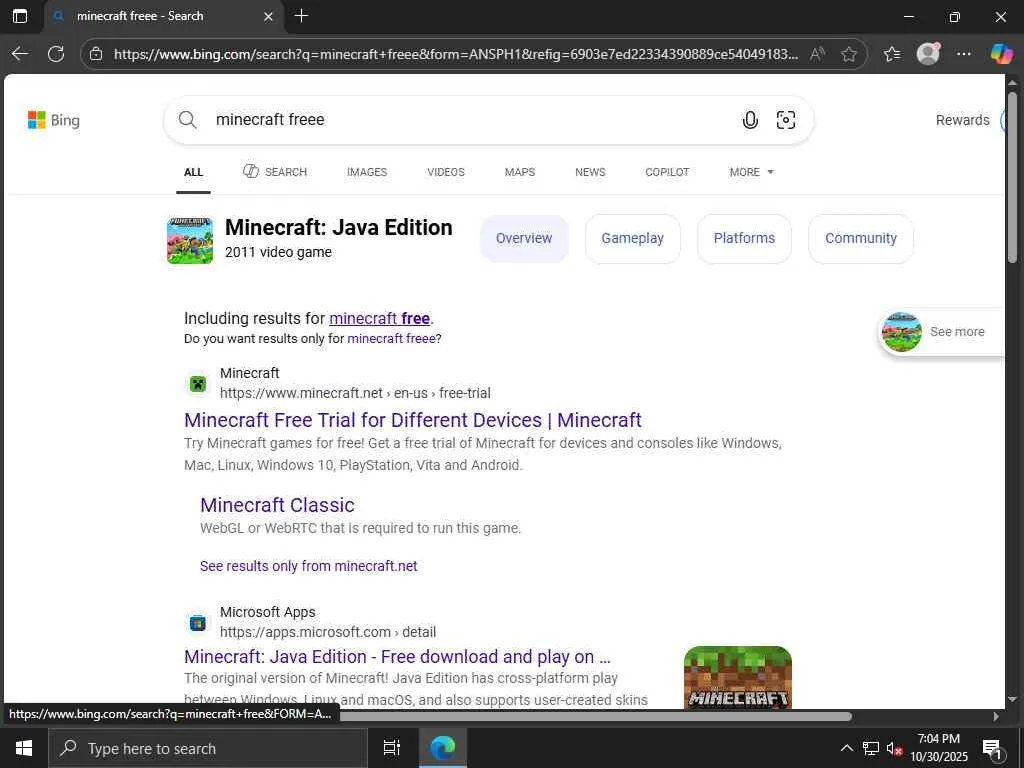
Task: Click the magnifier search icon in Bing box
Action: [x=187, y=120]
